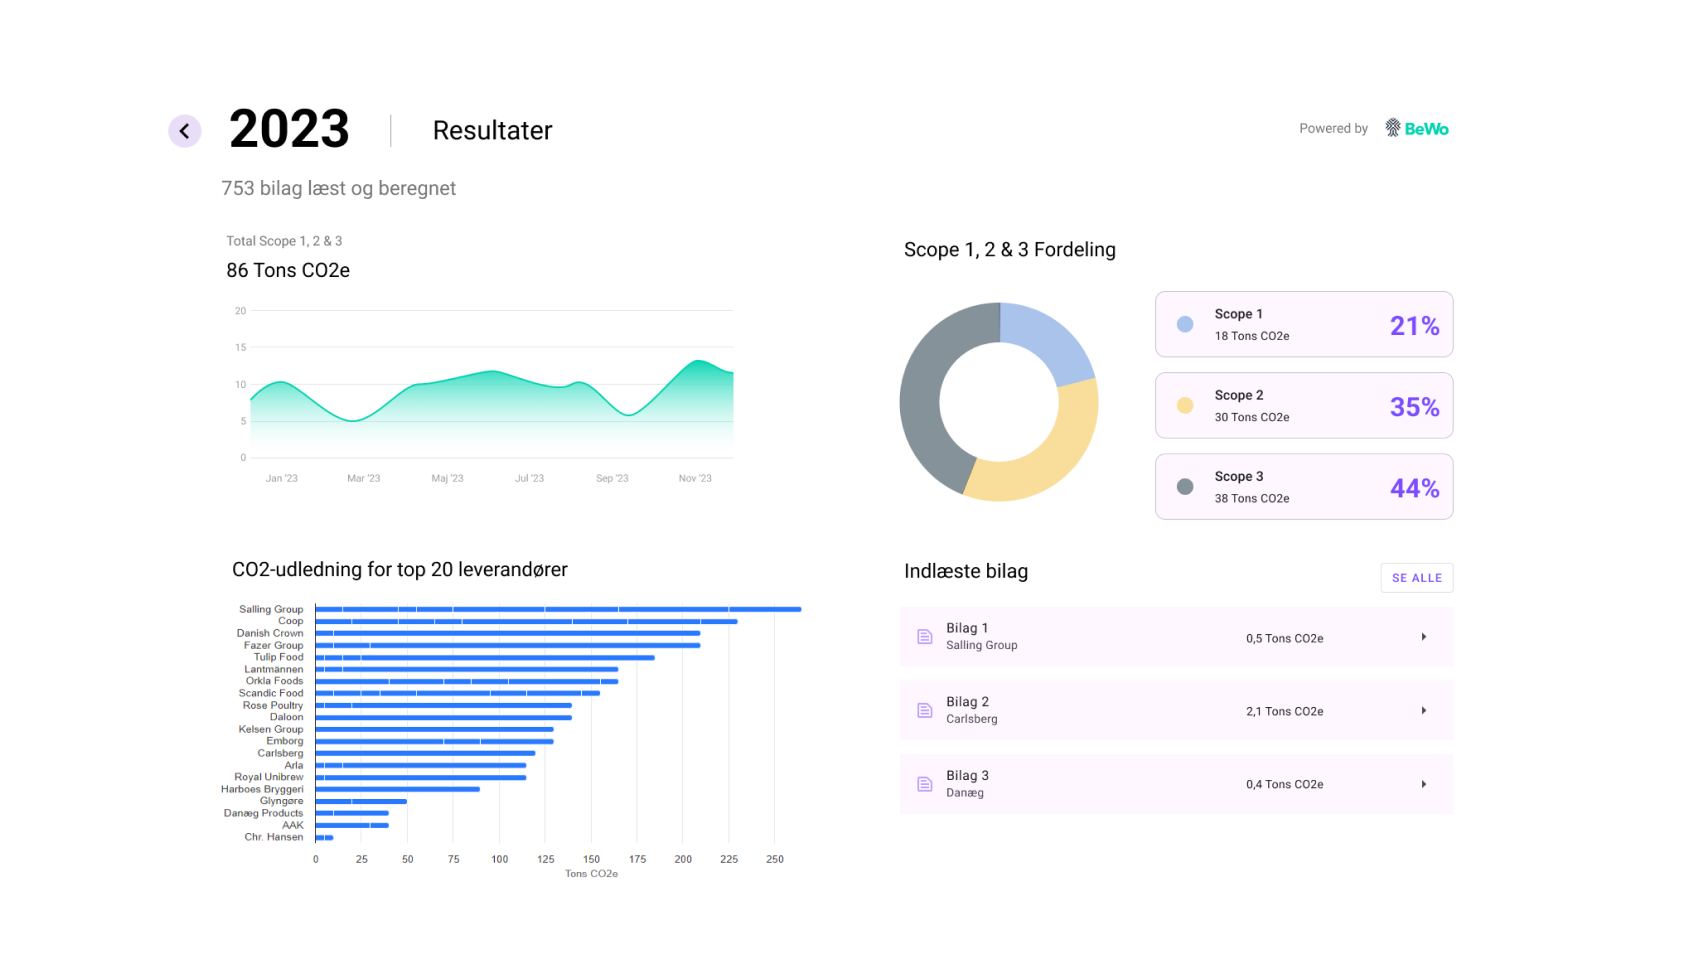The height and width of the screenshot is (956, 1700).
Task: Click the Salling Group bar in chart
Action: point(557,609)
